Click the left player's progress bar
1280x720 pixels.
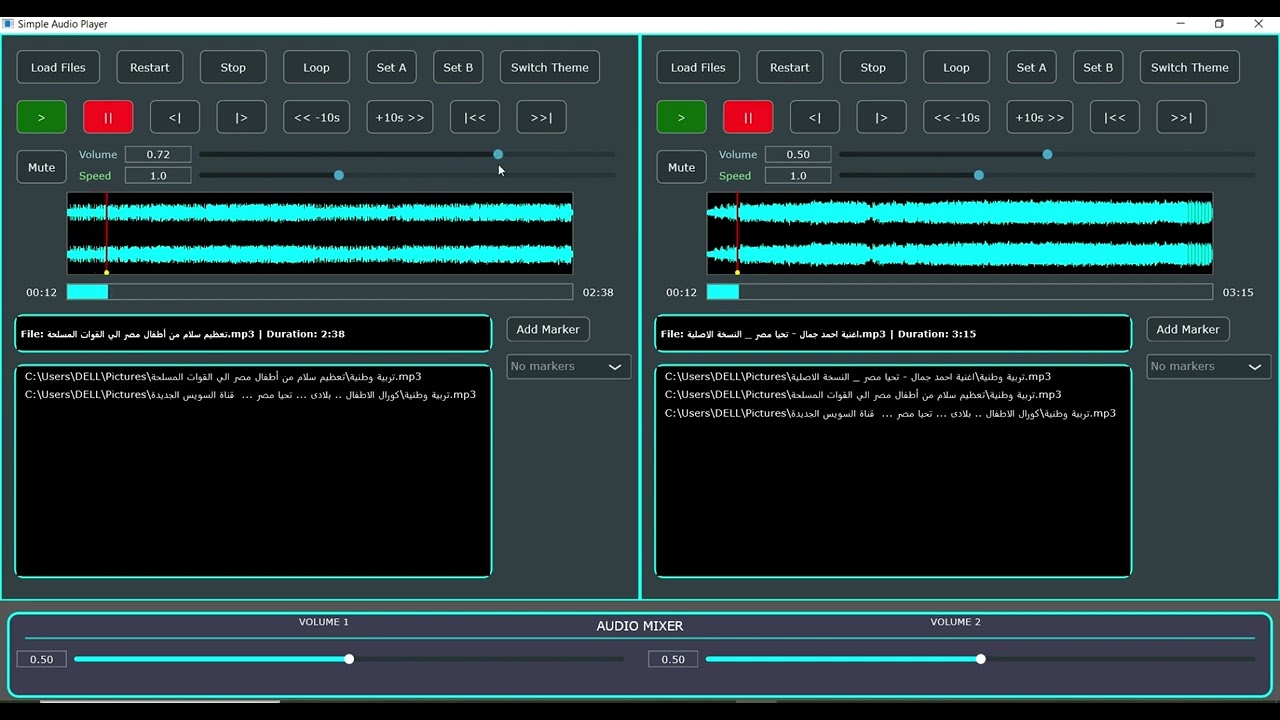[320, 292]
